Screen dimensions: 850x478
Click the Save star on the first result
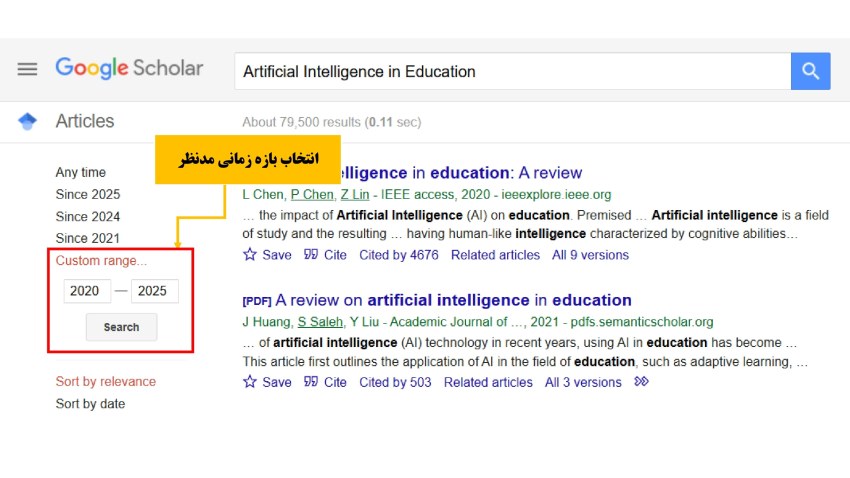[x=249, y=254]
